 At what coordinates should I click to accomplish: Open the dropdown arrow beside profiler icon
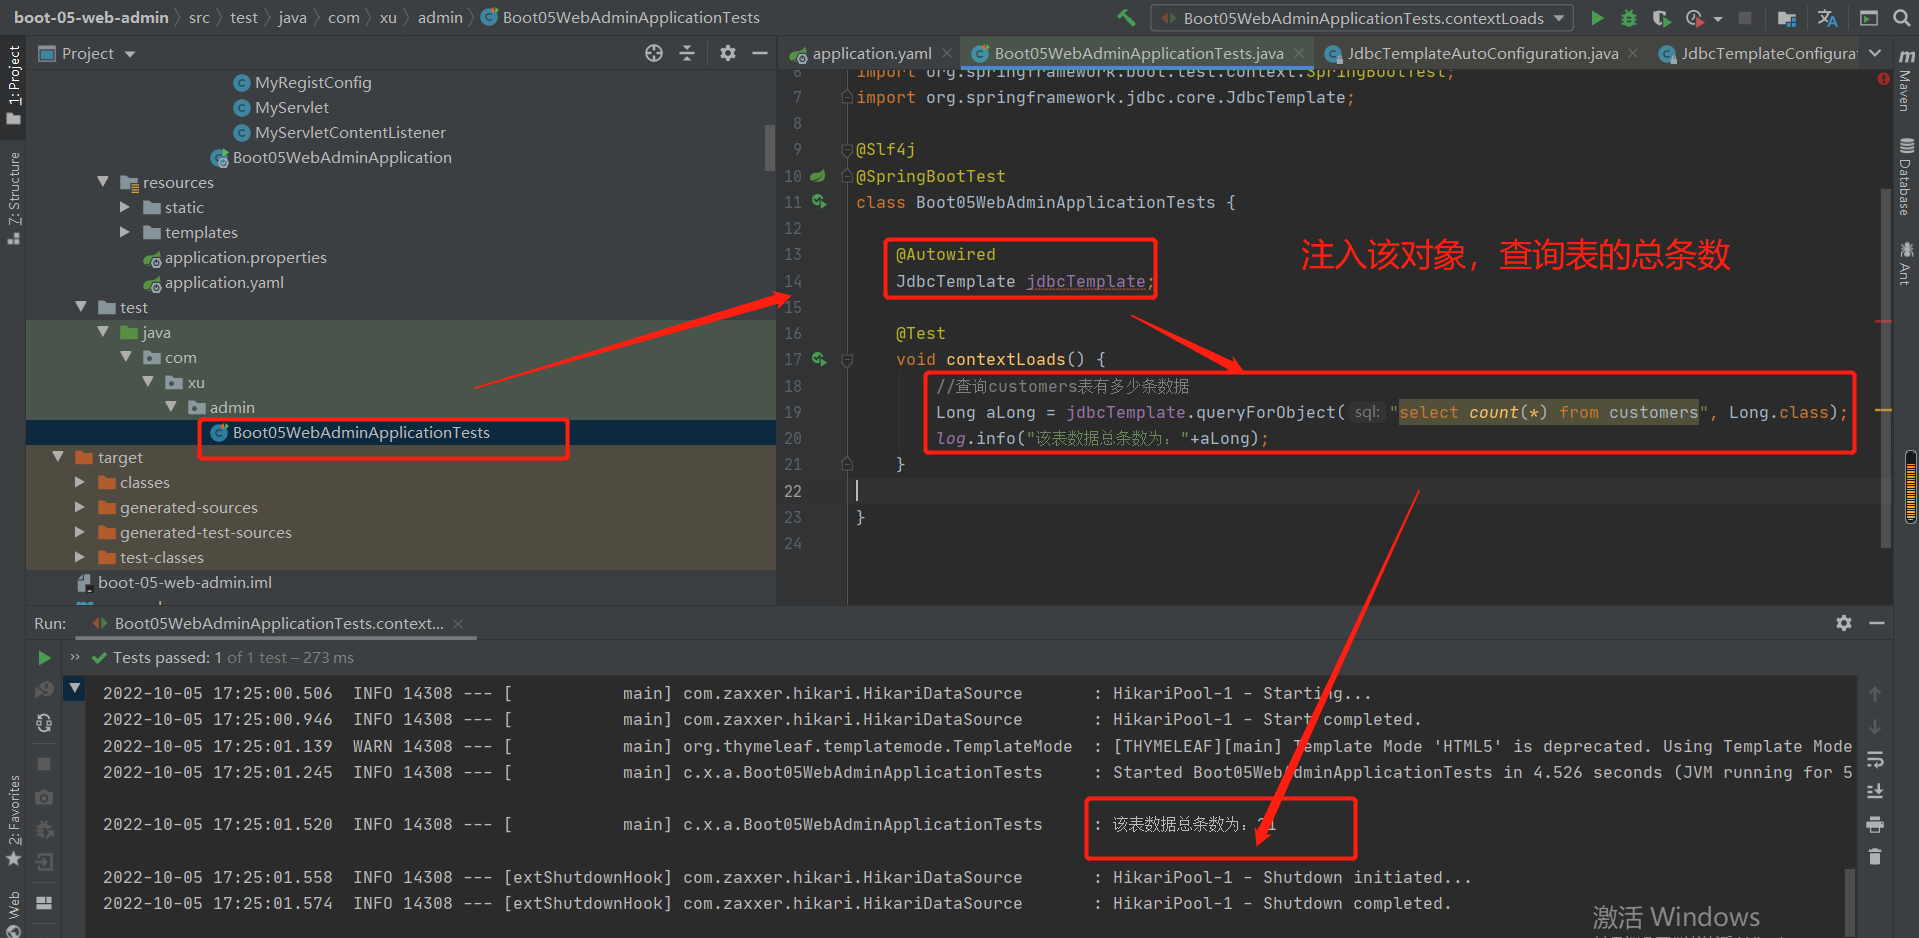[x=1718, y=19]
